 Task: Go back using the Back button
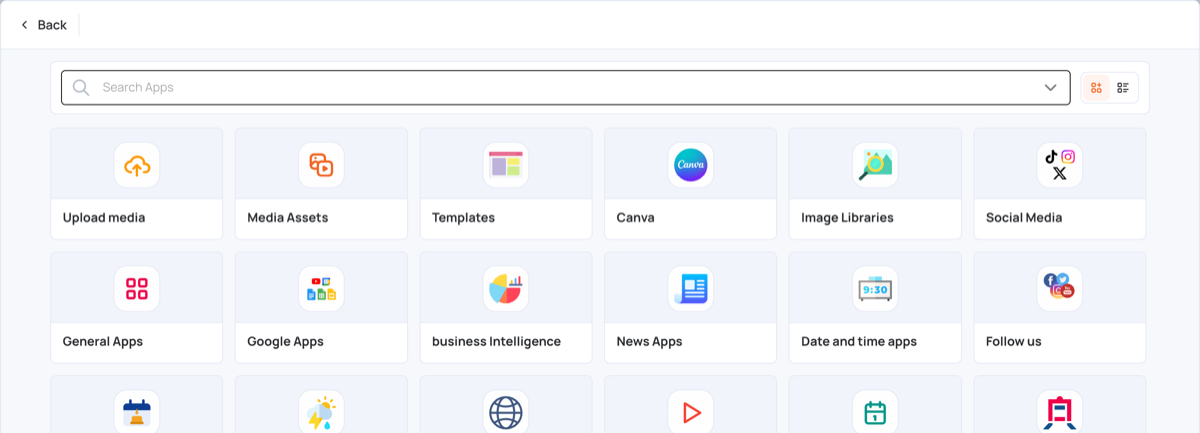point(43,25)
